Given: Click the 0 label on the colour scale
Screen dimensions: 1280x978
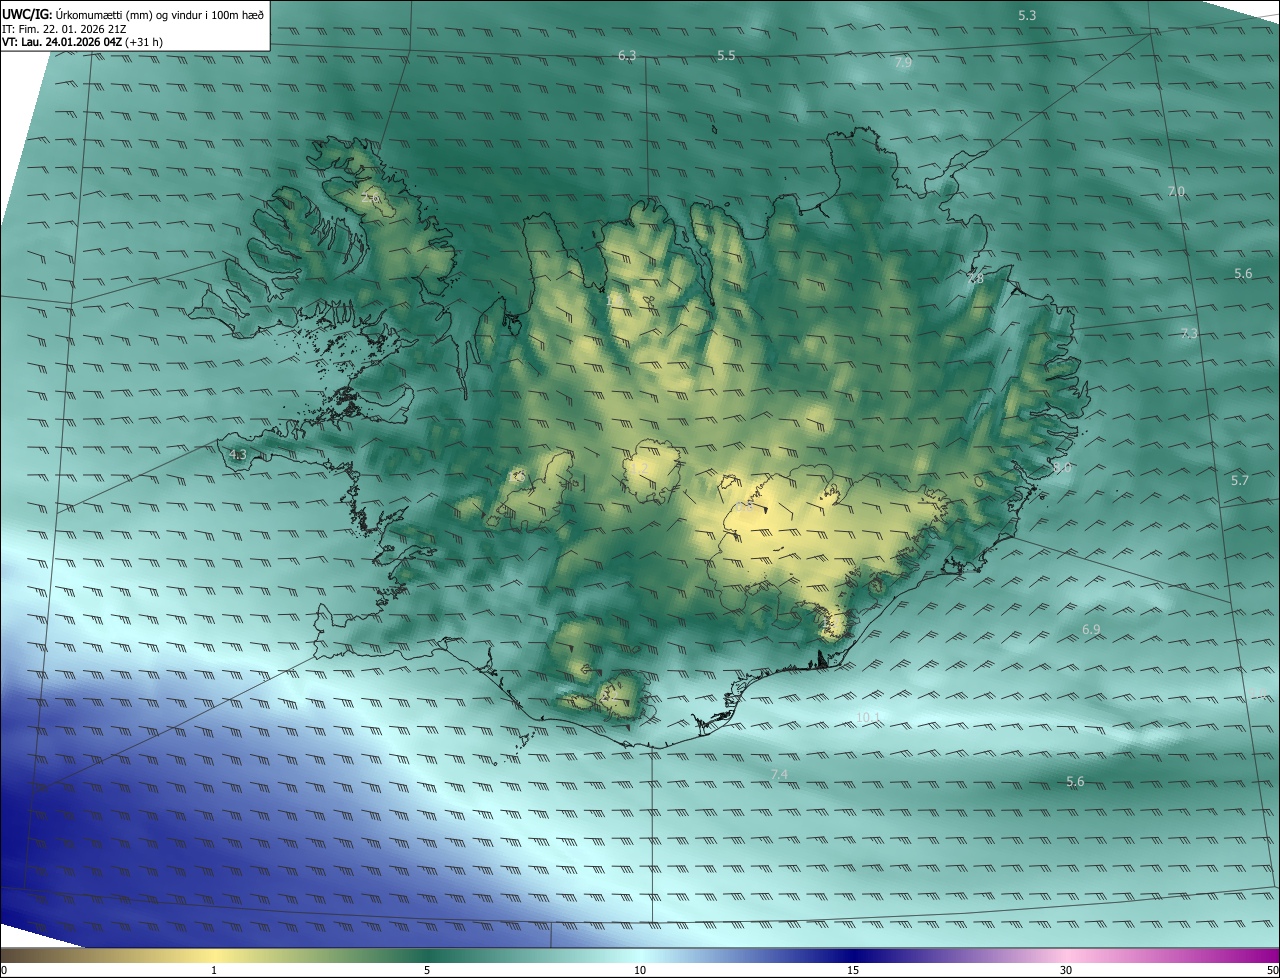Looking at the screenshot, I should point(4,970).
